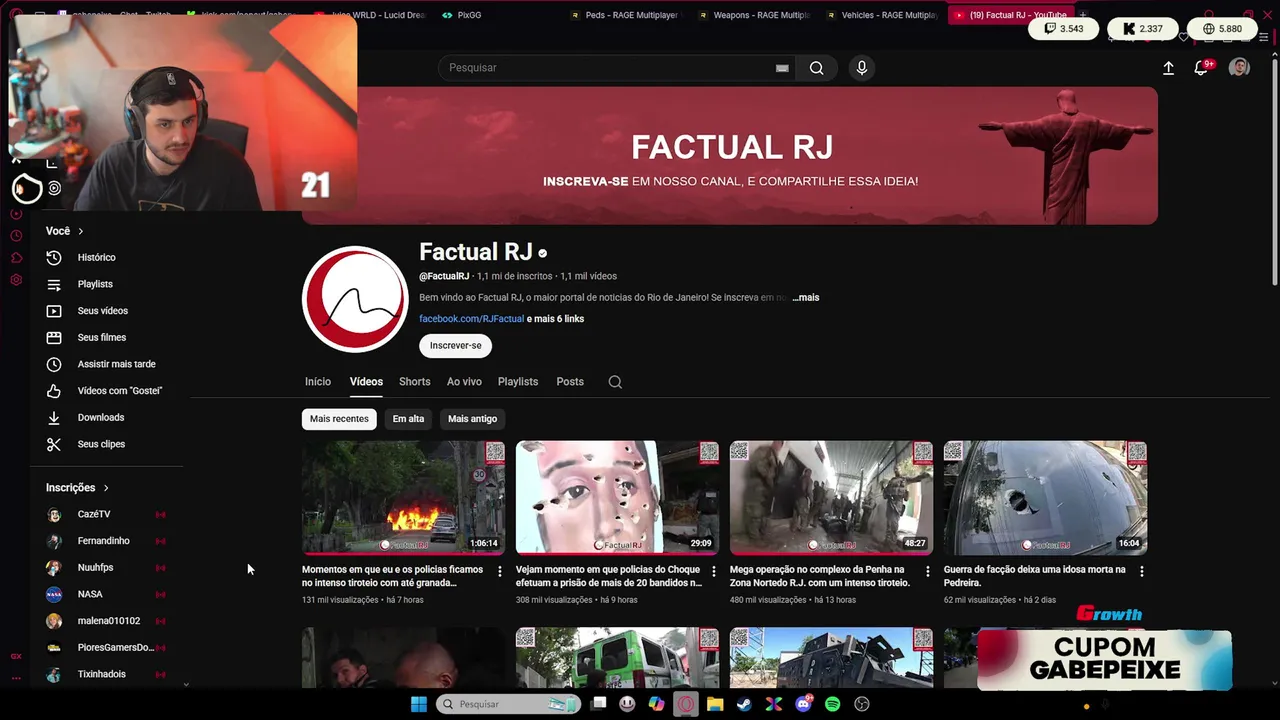This screenshot has height=720, width=1280.
Task: Switch to the Início channel tab
Action: point(318,382)
